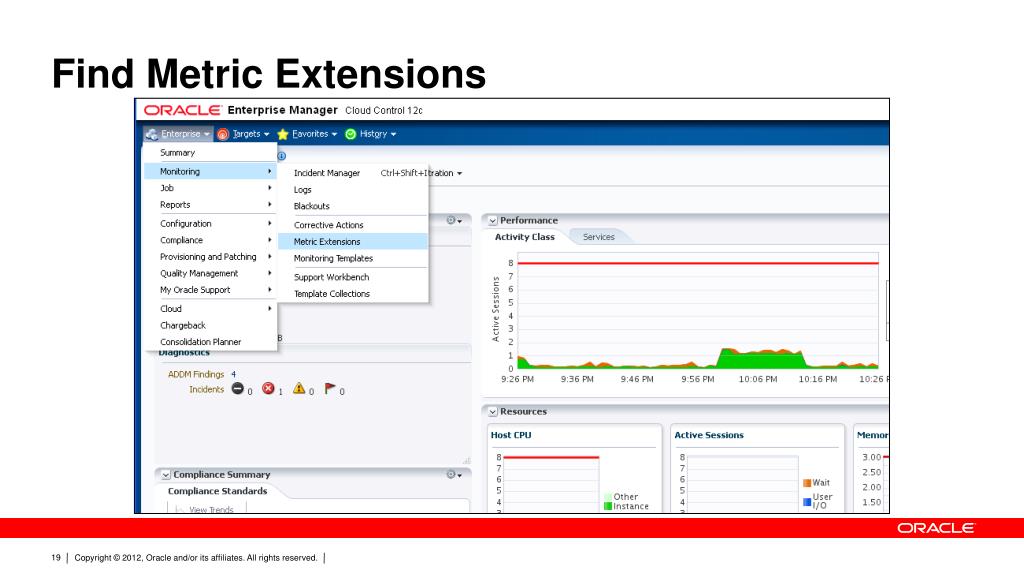The image size is (1024, 576).
Task: Open the Enterprise menu
Action: (x=178, y=134)
